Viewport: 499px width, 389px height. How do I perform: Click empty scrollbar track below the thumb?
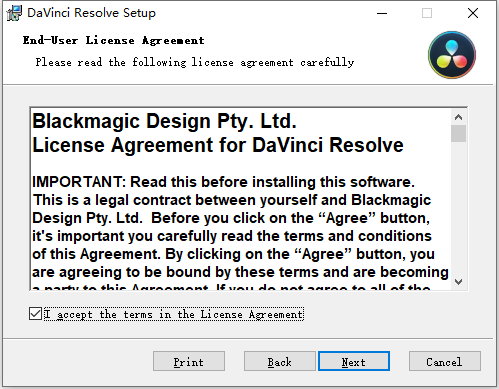pyautogui.click(x=458, y=207)
